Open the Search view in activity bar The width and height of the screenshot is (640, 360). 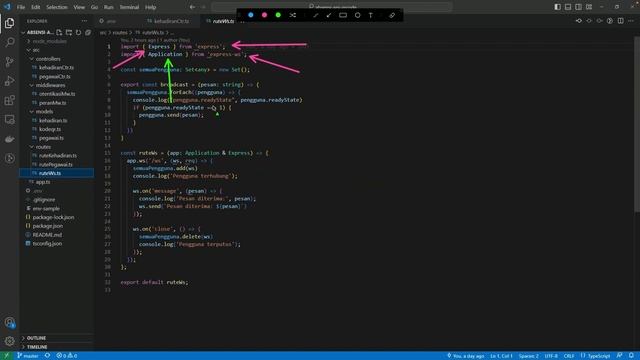pyautogui.click(x=9, y=42)
